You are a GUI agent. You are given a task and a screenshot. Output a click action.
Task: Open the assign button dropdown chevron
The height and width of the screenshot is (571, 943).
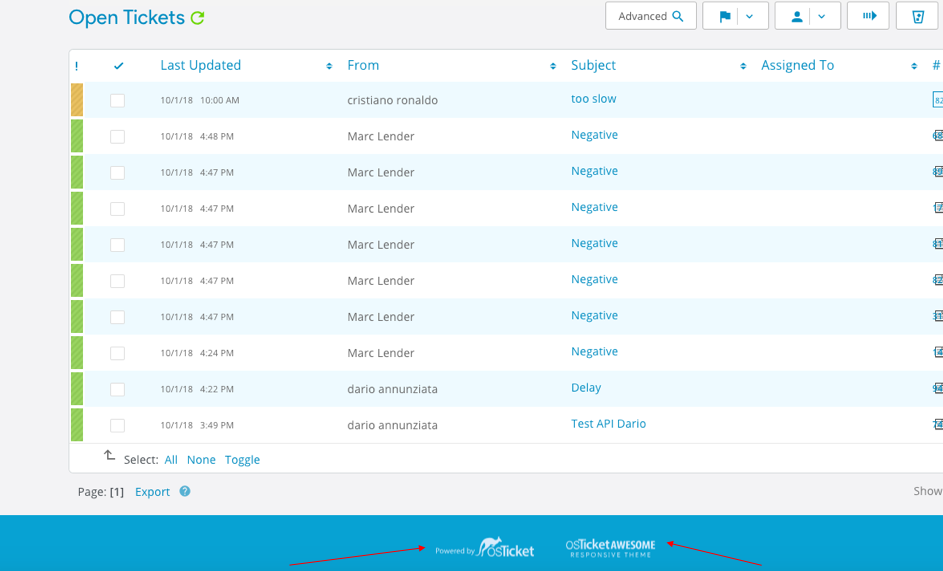coord(822,16)
